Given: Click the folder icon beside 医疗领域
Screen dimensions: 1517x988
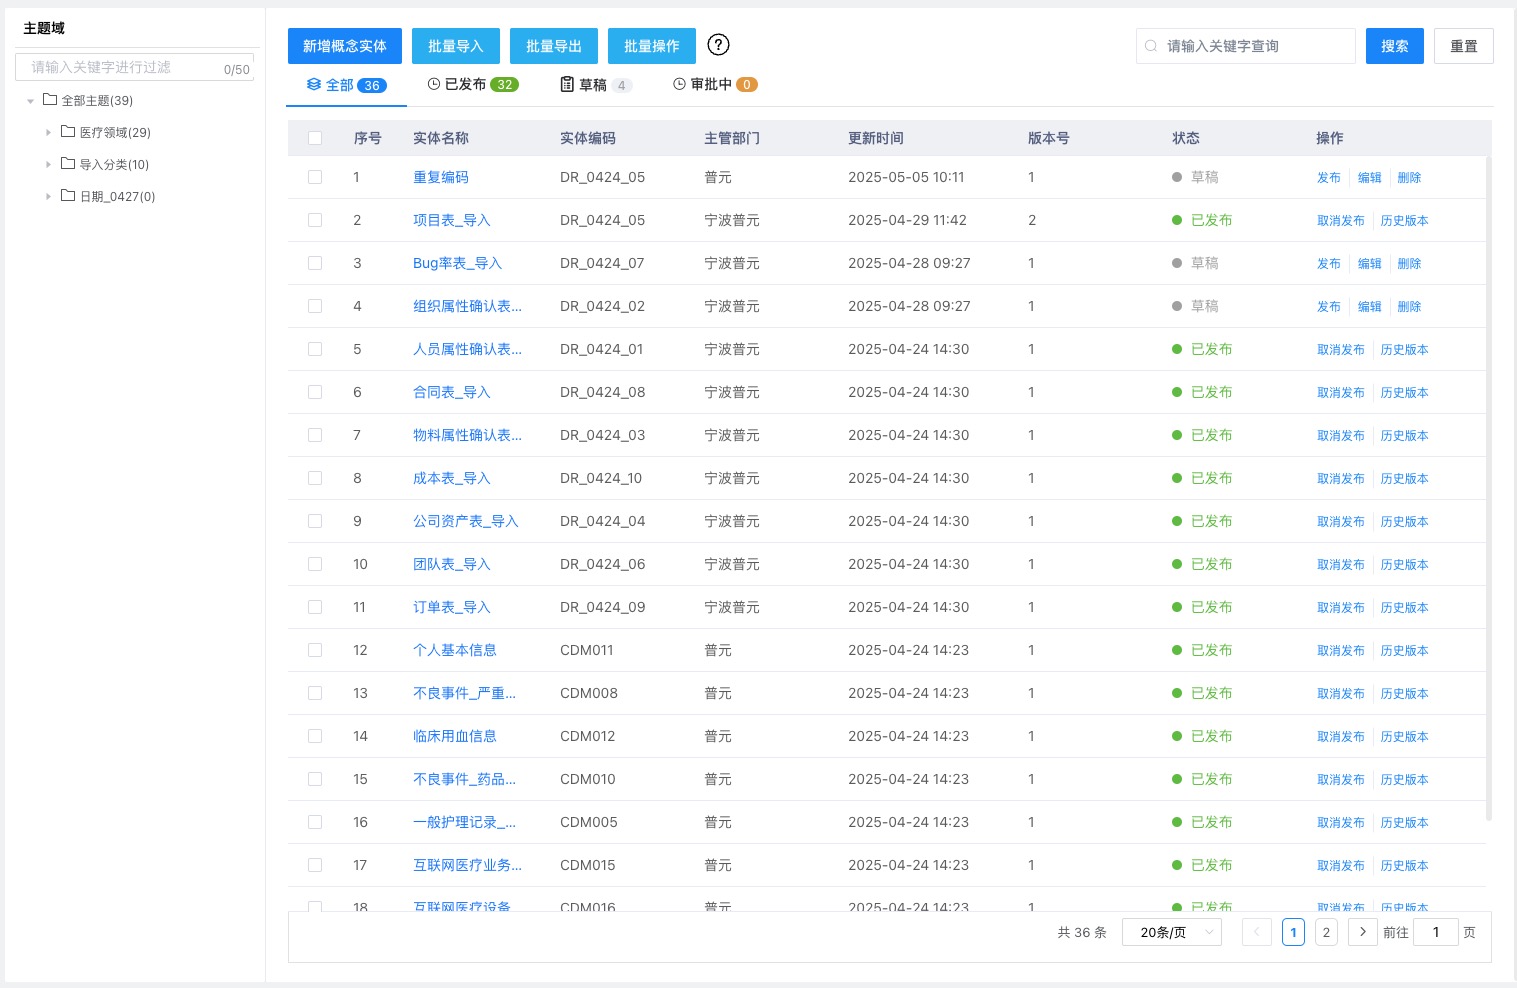Looking at the screenshot, I should (67, 132).
